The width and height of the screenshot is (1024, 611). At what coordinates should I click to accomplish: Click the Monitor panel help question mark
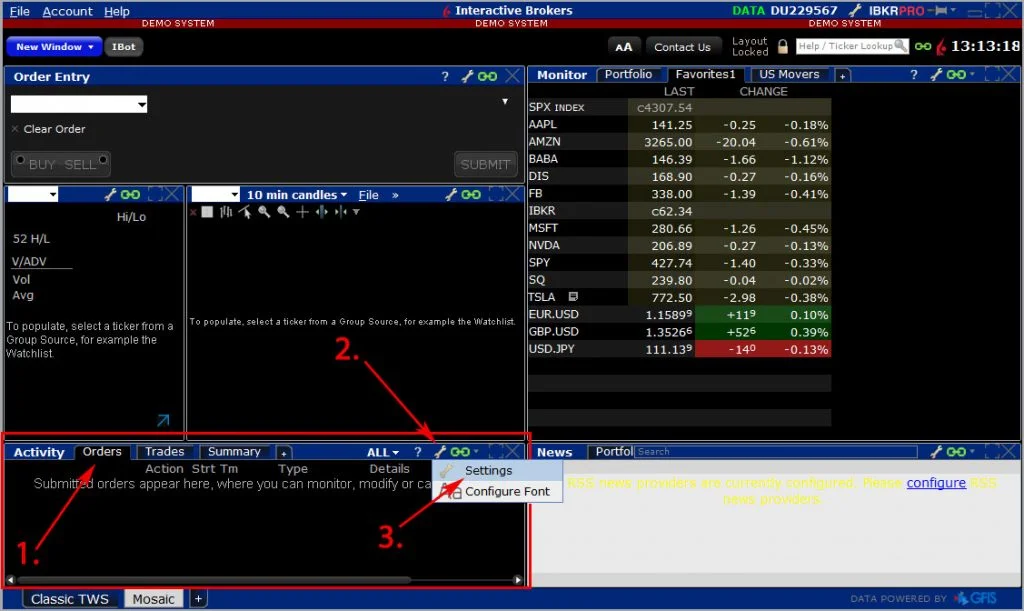tap(913, 75)
